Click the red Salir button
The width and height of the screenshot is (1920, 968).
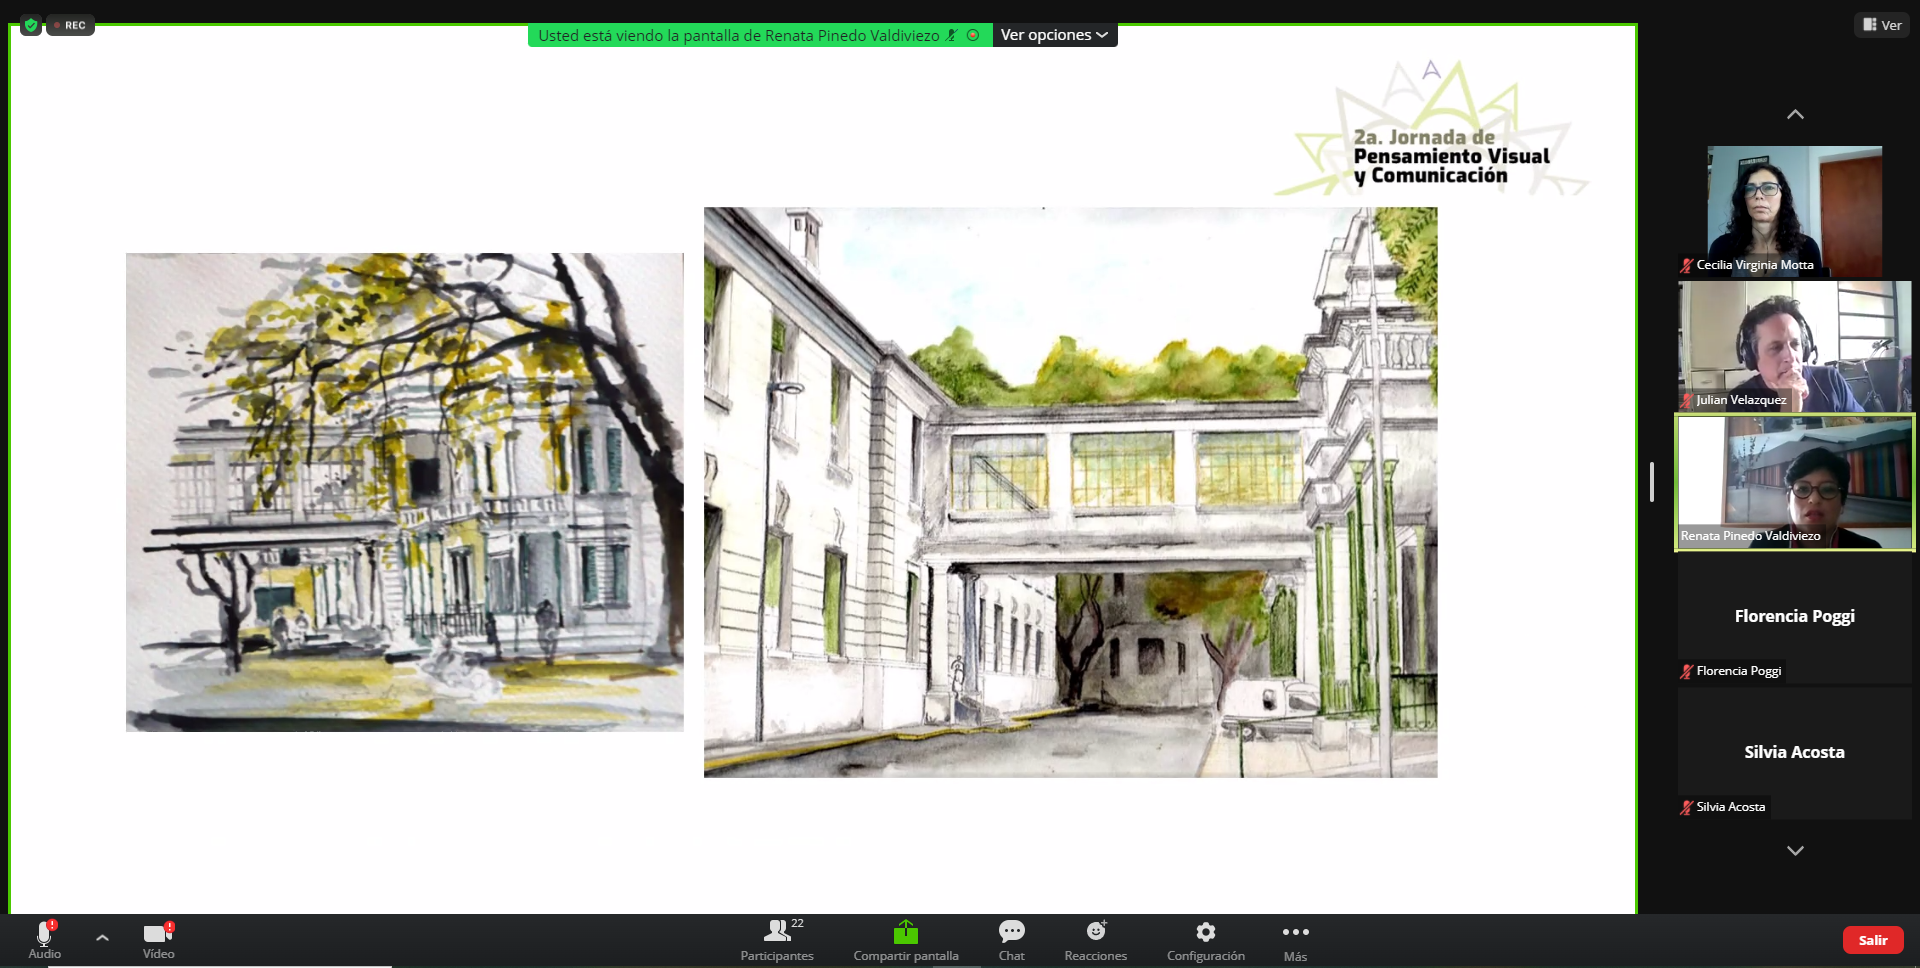(1873, 940)
